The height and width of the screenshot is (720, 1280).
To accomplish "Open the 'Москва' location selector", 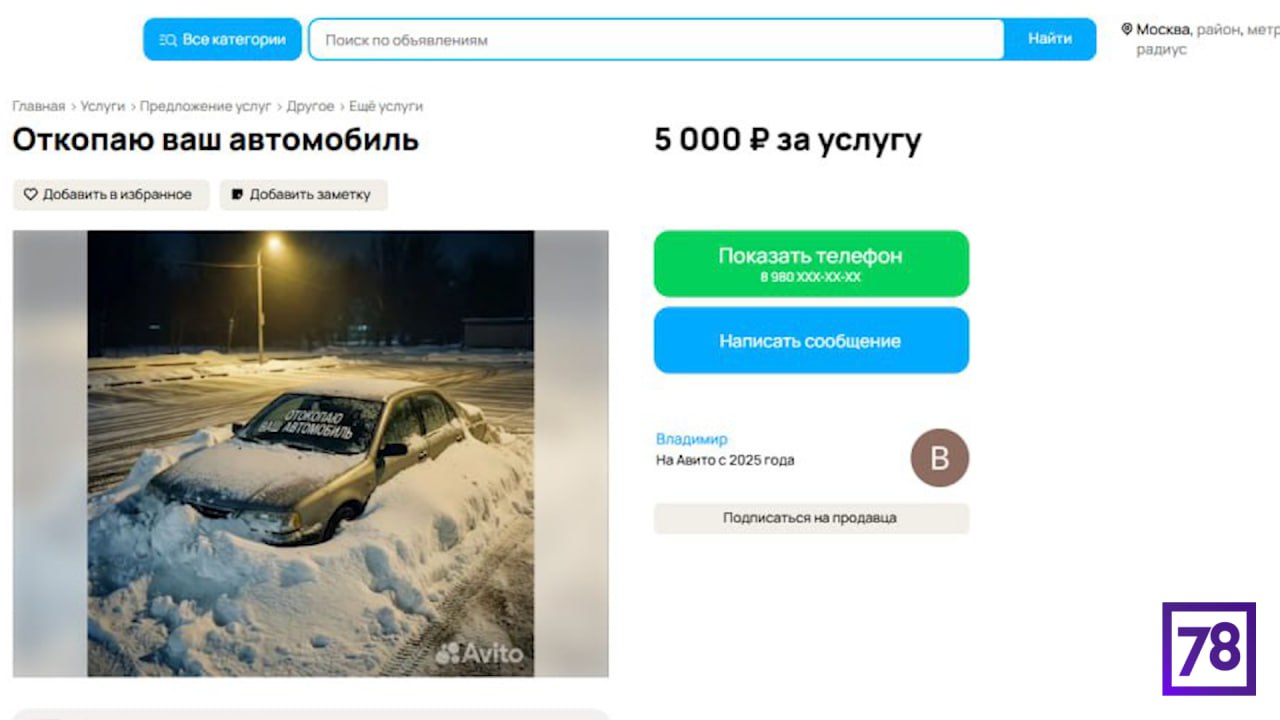I will click(x=1163, y=30).
